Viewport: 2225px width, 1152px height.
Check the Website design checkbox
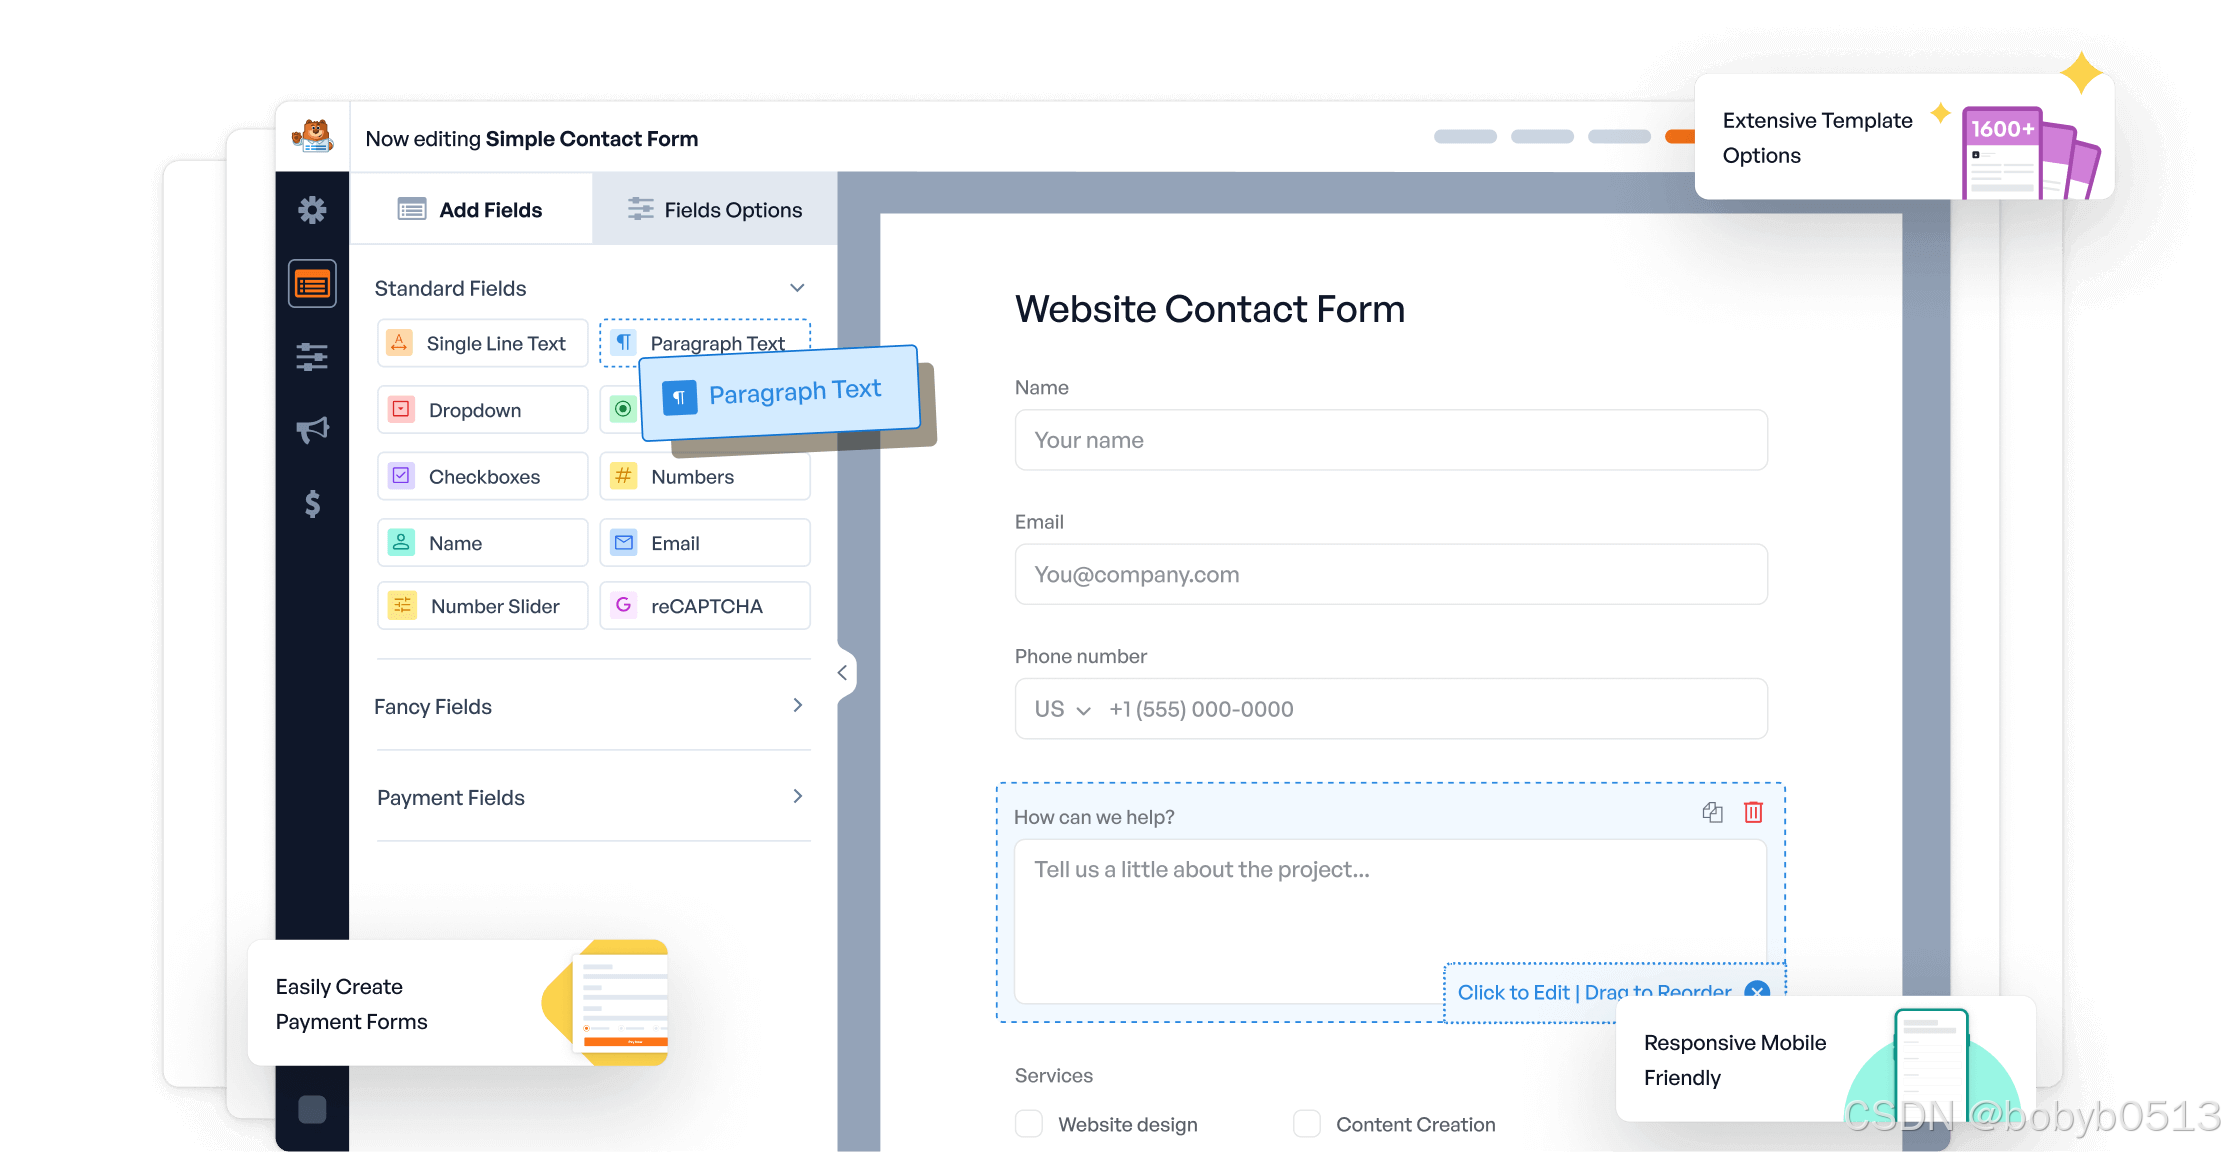click(1028, 1124)
